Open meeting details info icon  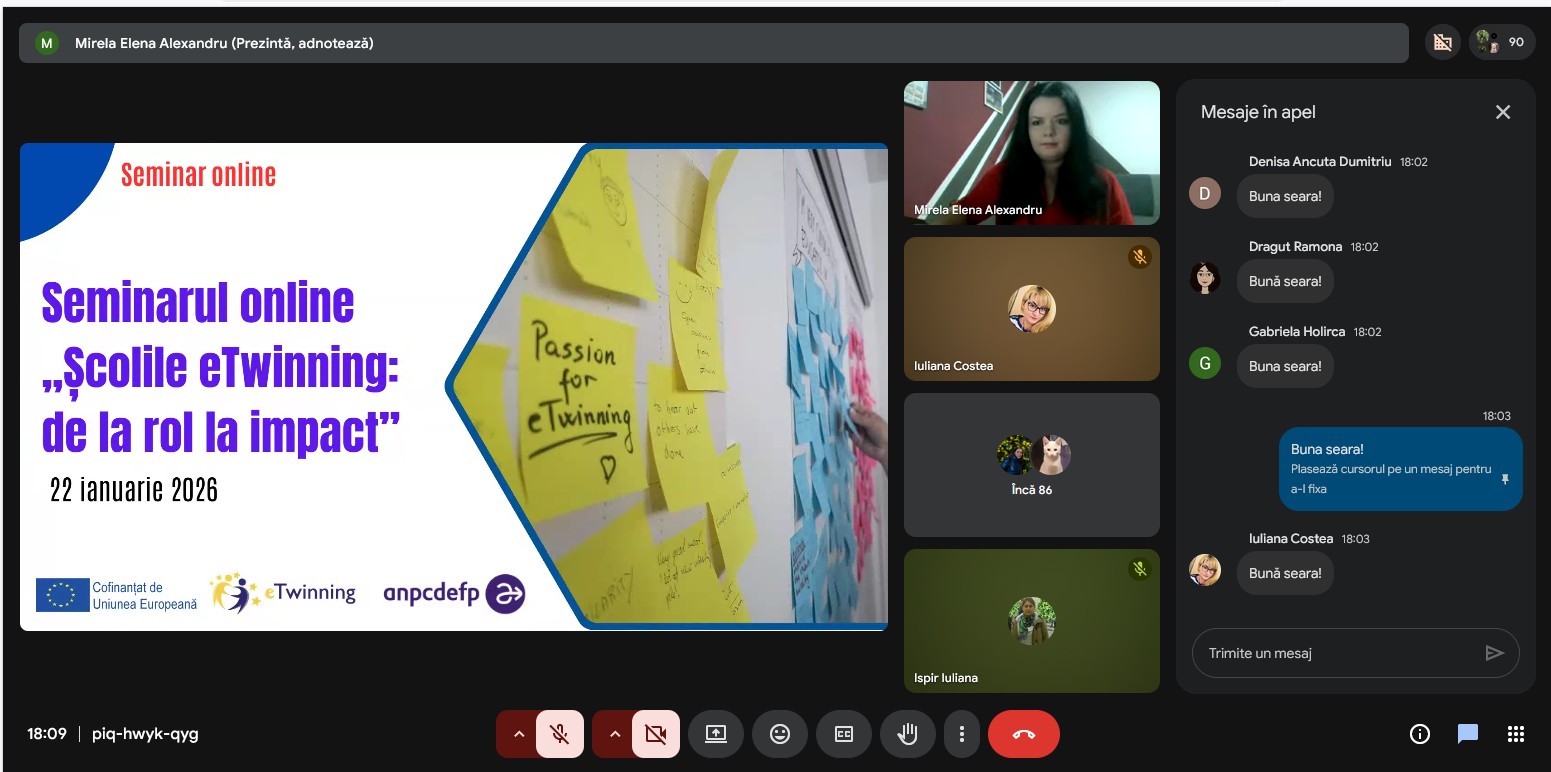pos(1419,734)
